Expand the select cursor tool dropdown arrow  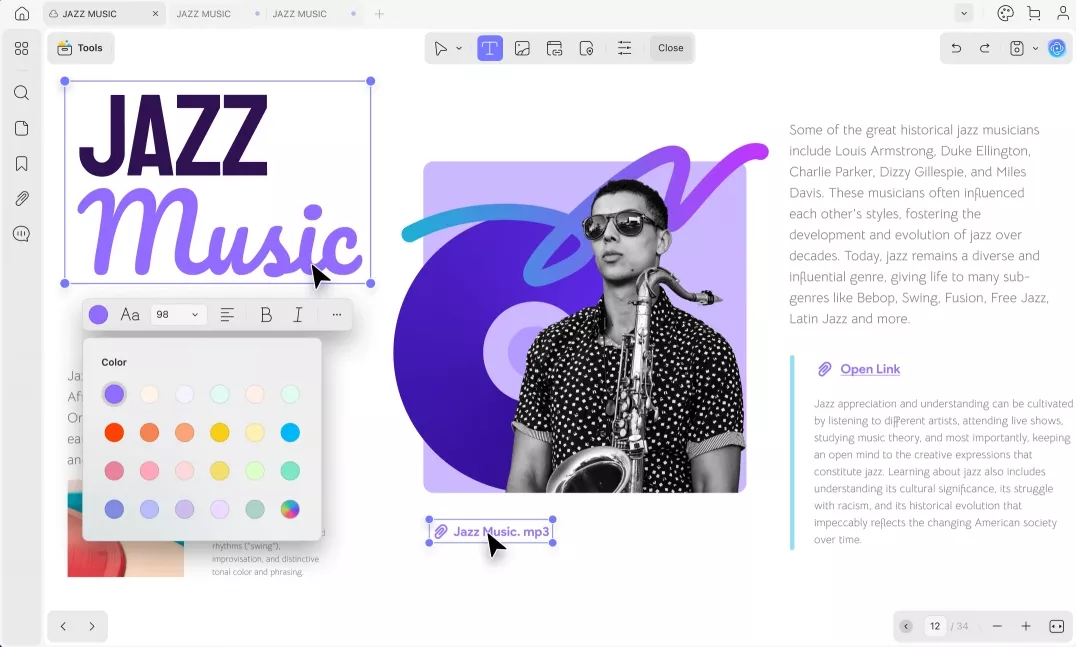pyautogui.click(x=459, y=48)
